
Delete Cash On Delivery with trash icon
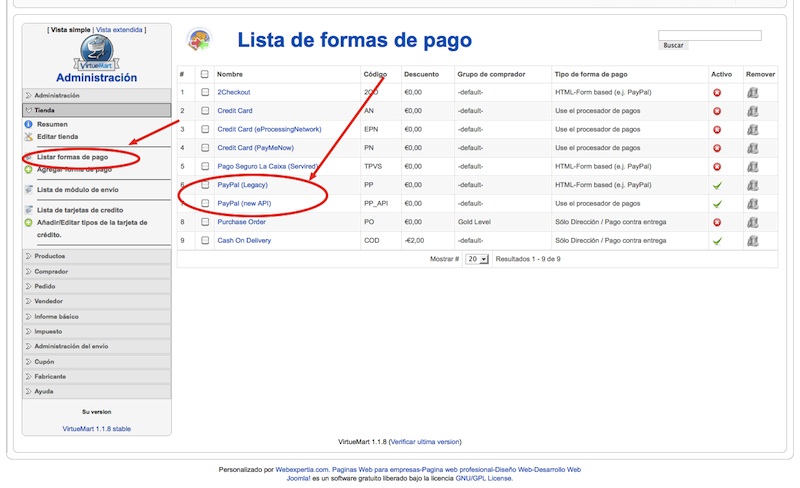(753, 241)
